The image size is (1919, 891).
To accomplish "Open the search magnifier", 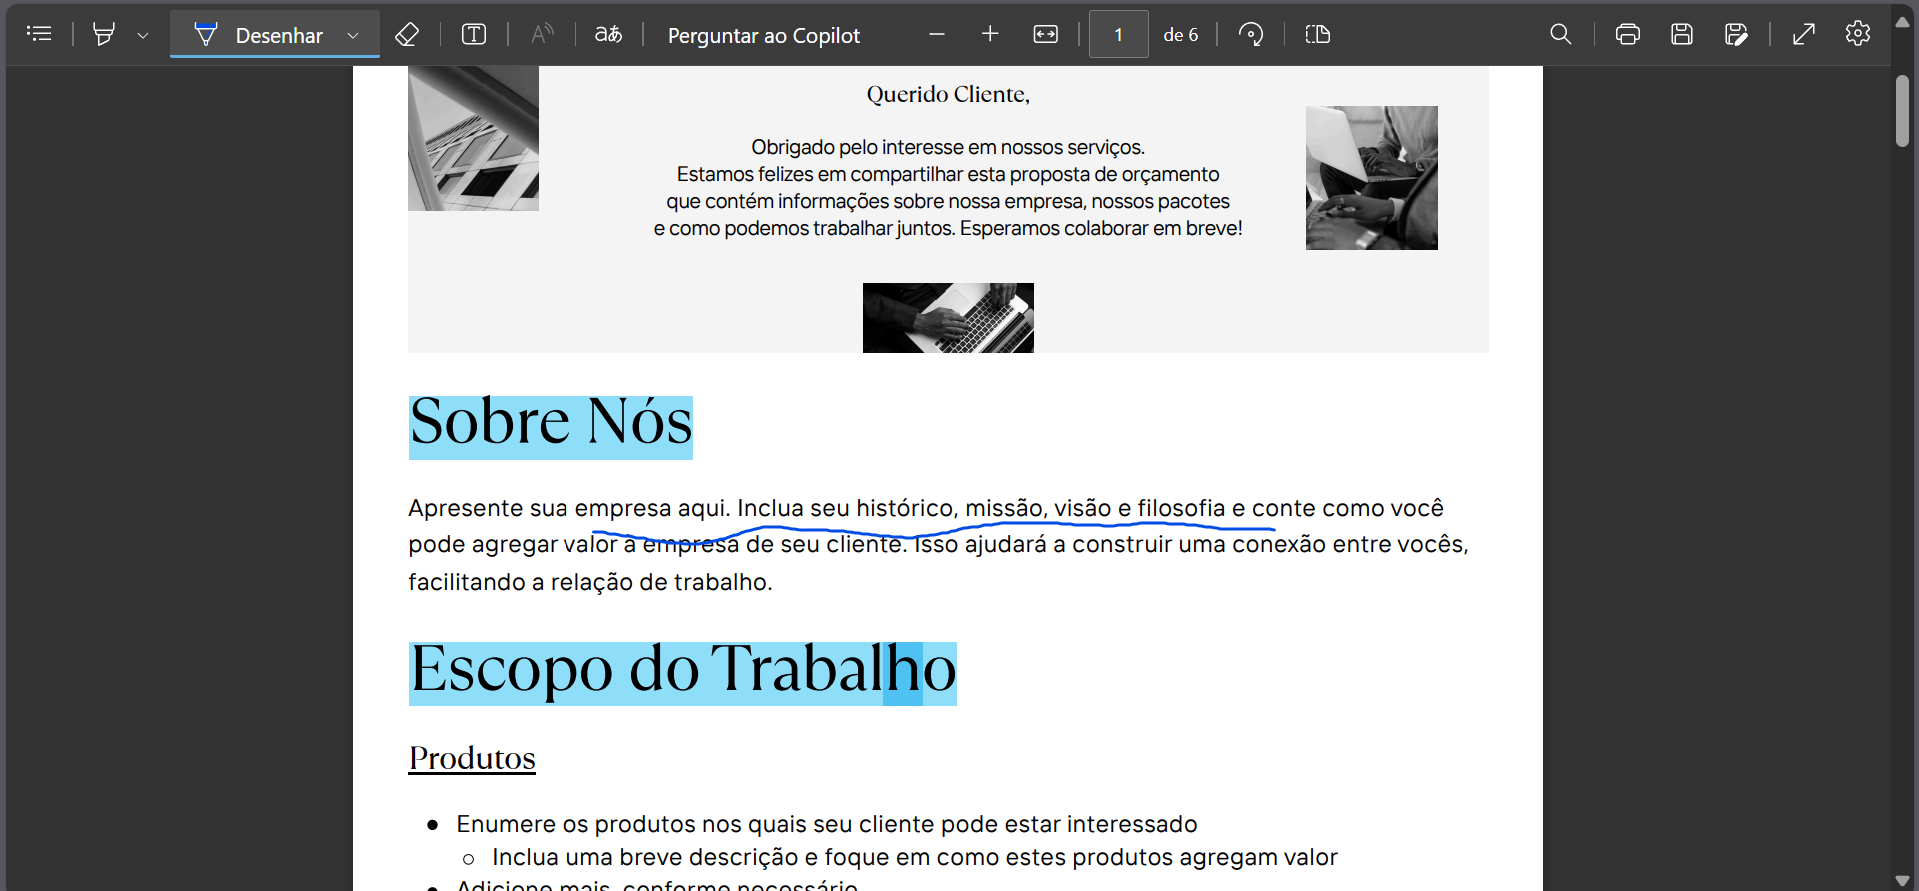I will tap(1560, 34).
